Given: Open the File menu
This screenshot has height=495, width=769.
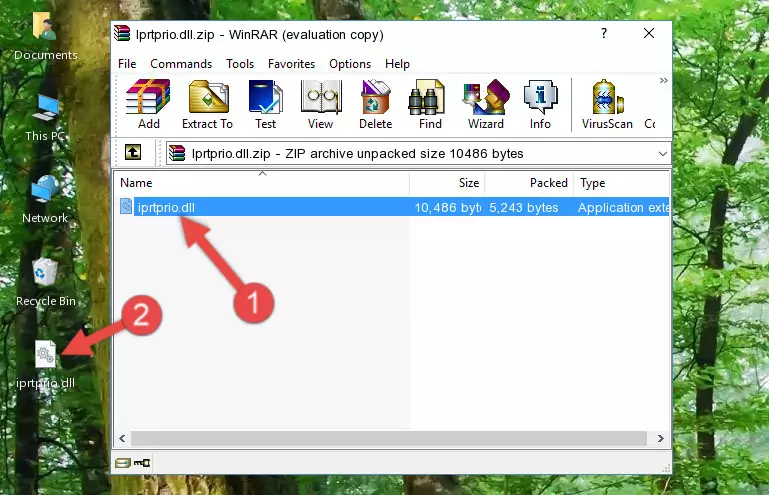Looking at the screenshot, I should [x=127, y=64].
